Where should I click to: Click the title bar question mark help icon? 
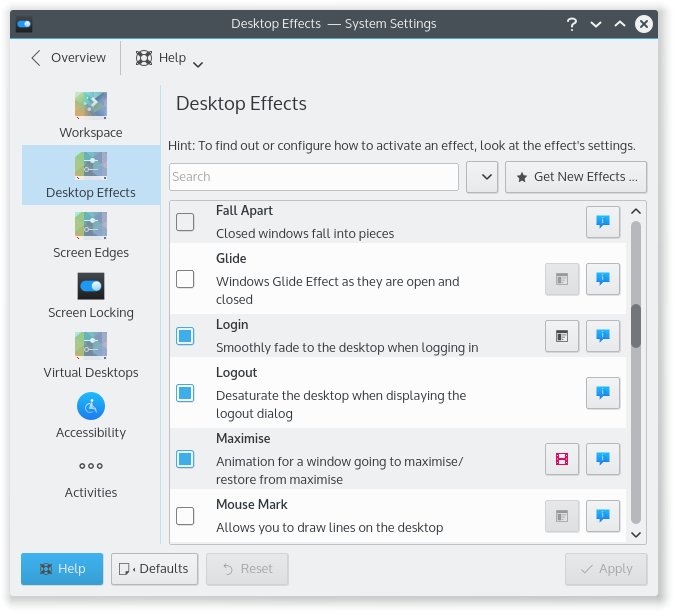pos(571,24)
